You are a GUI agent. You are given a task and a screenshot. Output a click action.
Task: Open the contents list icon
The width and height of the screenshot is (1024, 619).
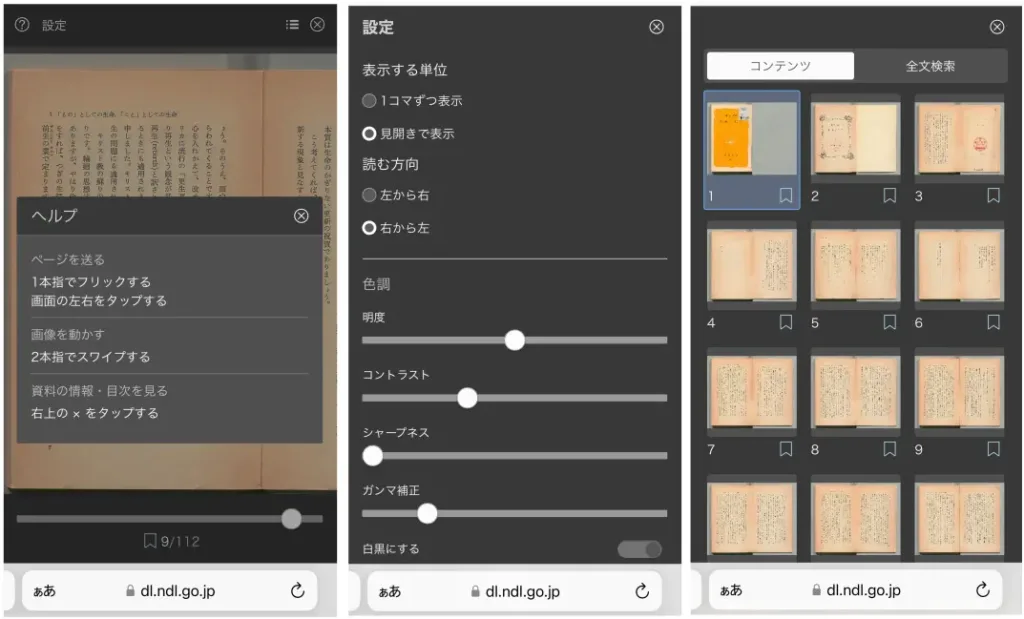click(292, 25)
